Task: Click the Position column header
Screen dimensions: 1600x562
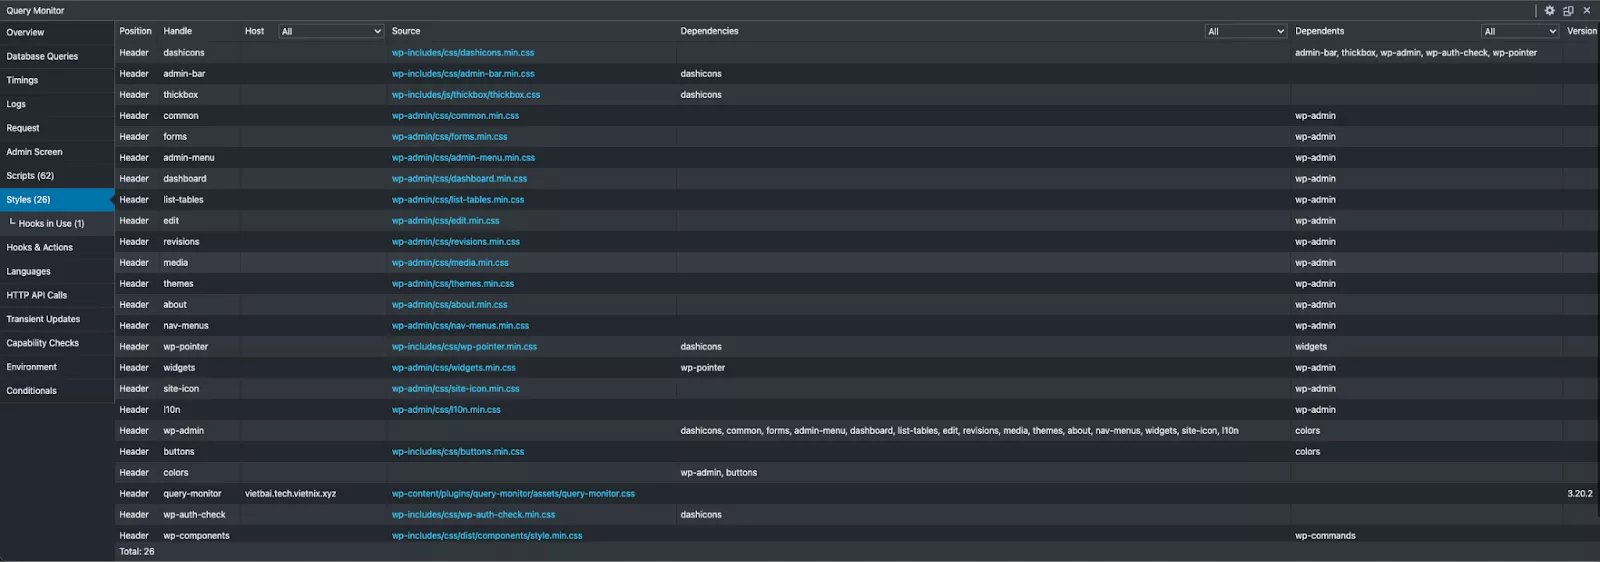Action: [x=135, y=32]
